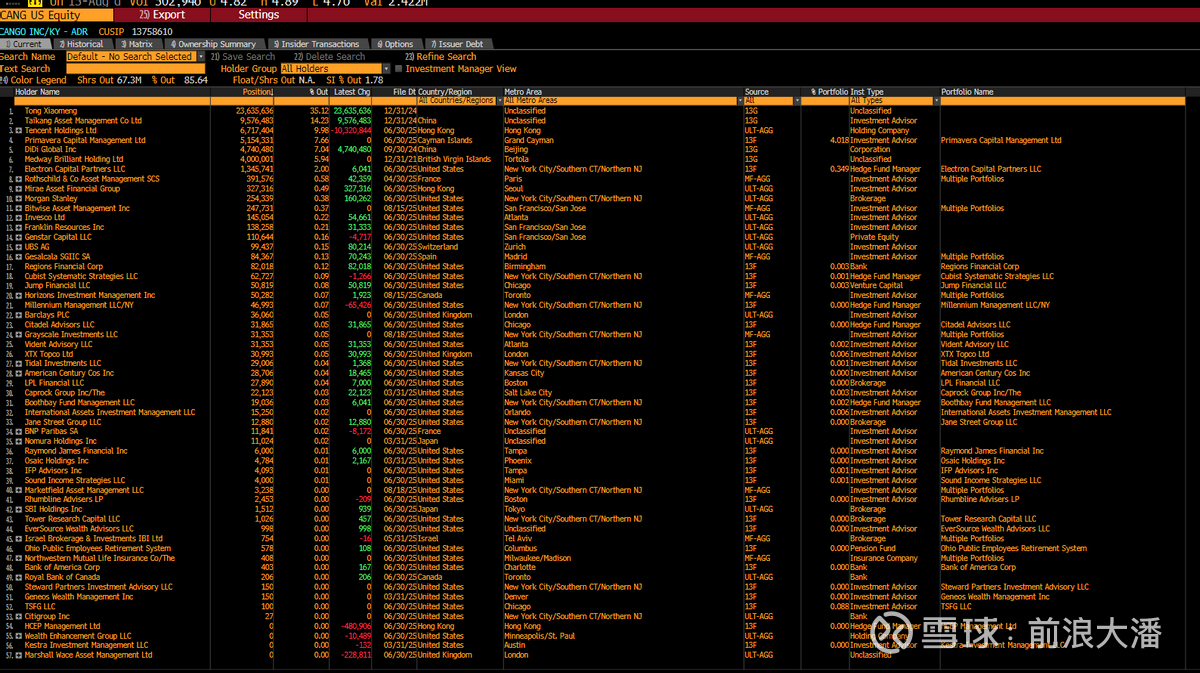Screen dimensions: 1200x673
Task: Click plus icon beside Horizons Investment Management
Action: pyautogui.click(x=18, y=296)
